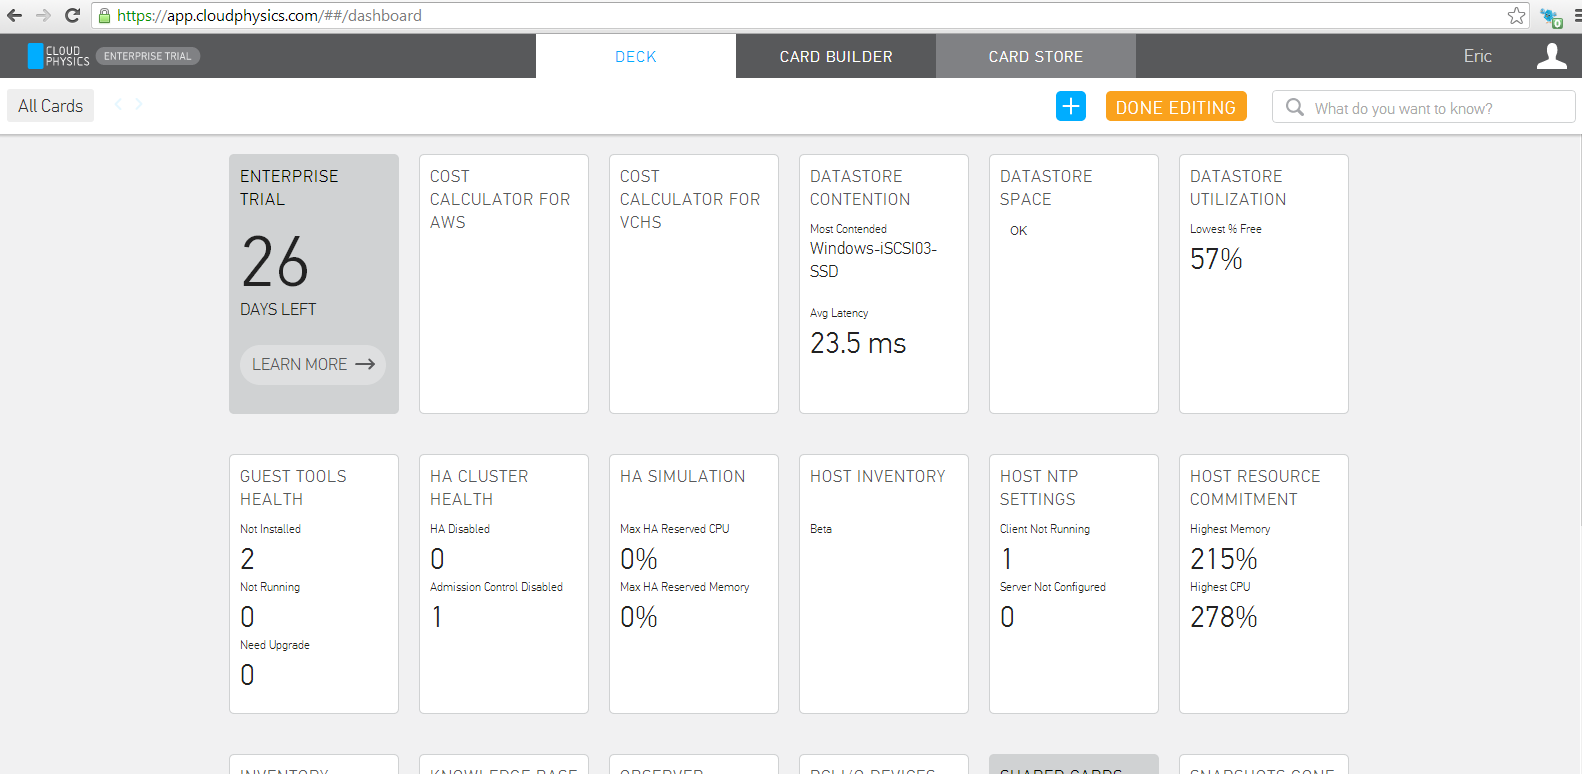Click the search magnifier icon
Screen dimensions: 1582x774
click(1294, 107)
